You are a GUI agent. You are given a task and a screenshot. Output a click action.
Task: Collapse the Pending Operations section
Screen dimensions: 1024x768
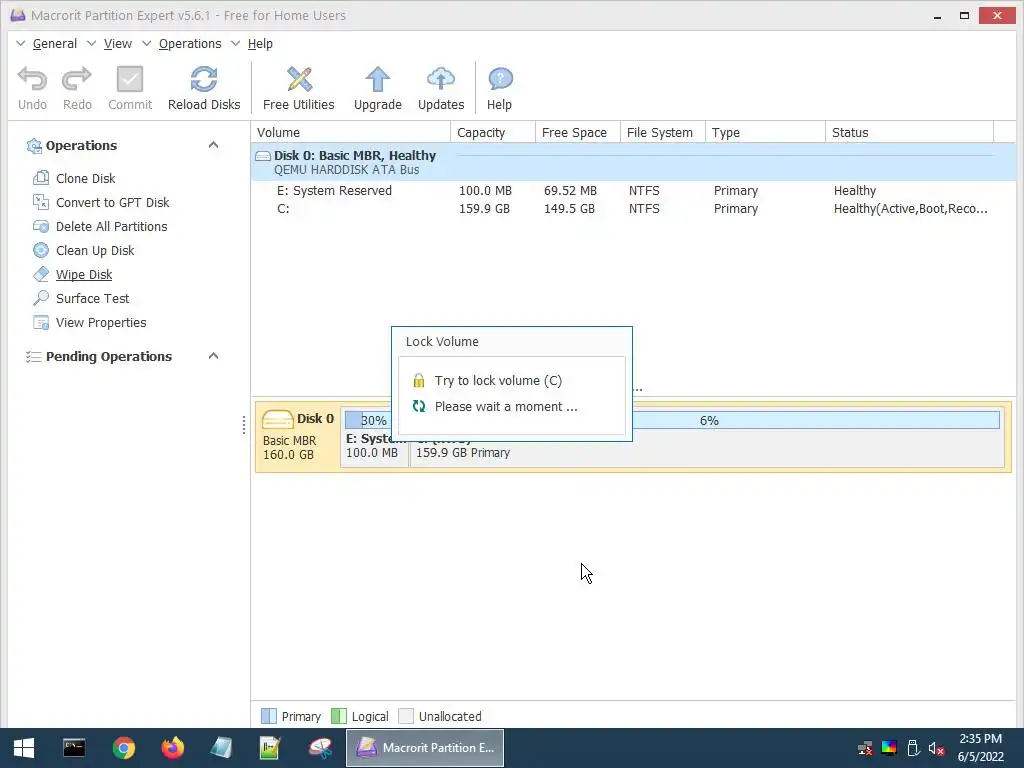click(213, 356)
